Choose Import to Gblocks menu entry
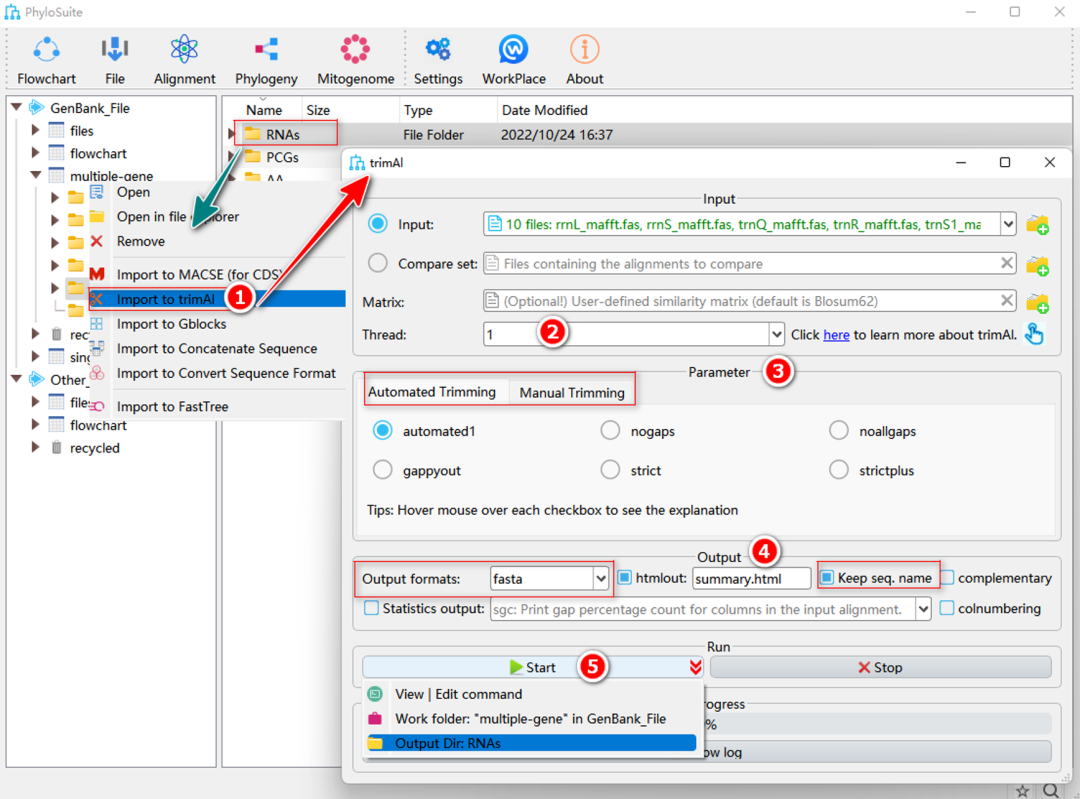Screen dimensions: 1080x799 click(217, 324)
